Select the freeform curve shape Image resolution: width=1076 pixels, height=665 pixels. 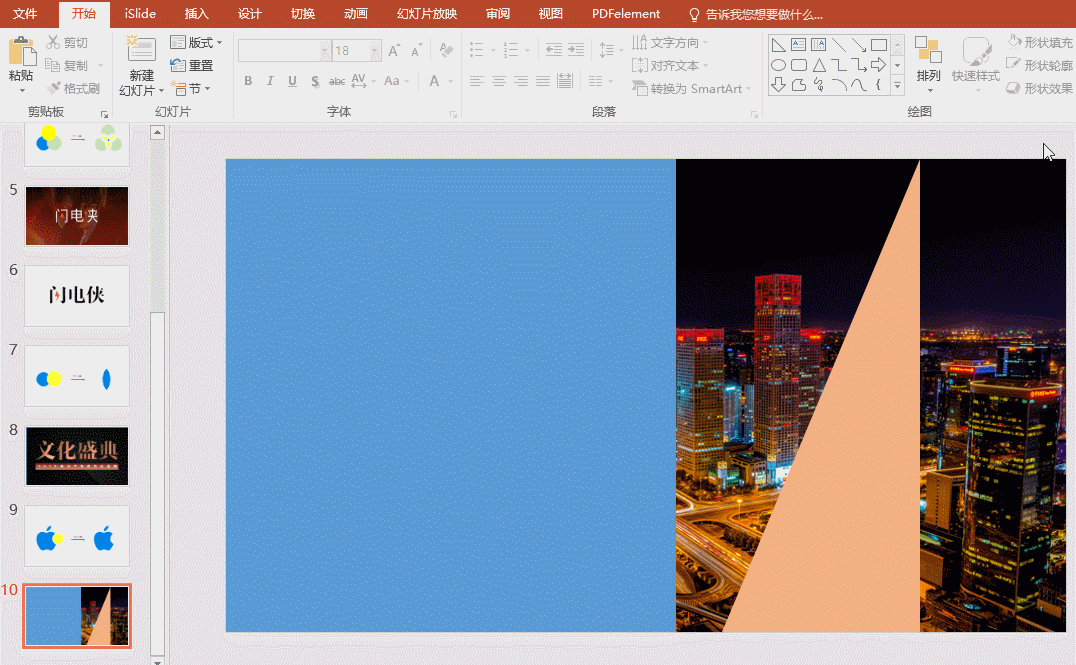pos(818,84)
